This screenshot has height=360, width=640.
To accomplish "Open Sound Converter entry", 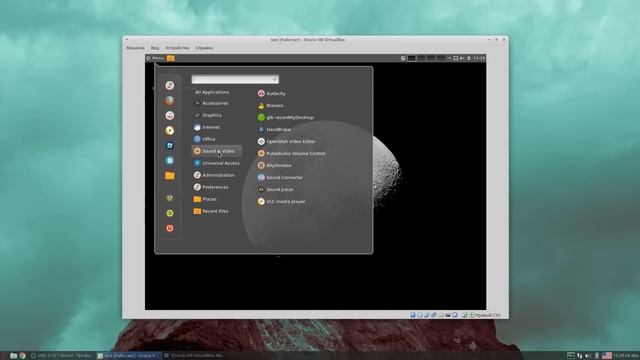I will click(280, 178).
